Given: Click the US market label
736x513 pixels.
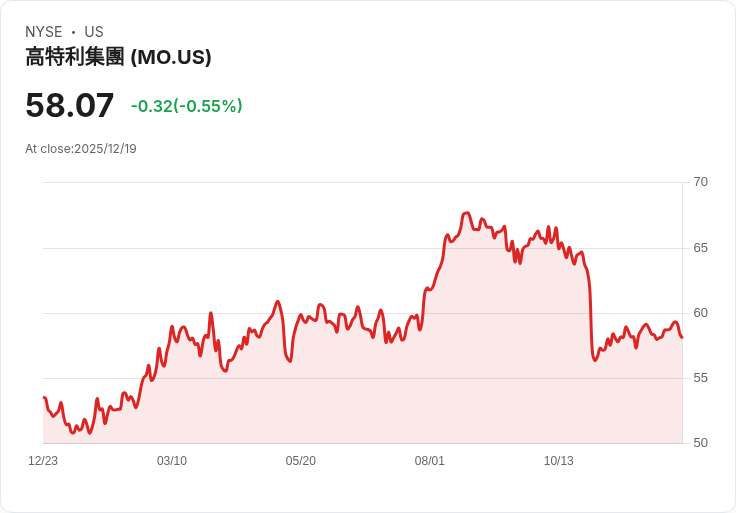Looking at the screenshot, I should click(x=94, y=32).
